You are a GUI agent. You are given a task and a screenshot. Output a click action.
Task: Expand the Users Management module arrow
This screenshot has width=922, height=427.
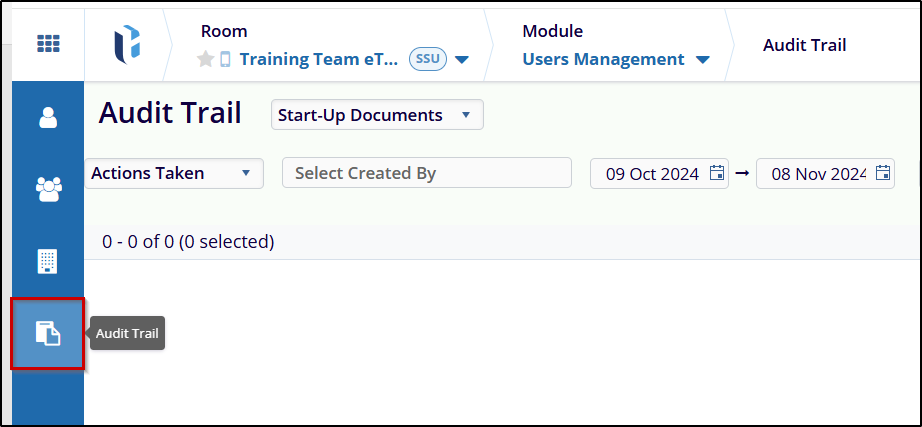(702, 59)
